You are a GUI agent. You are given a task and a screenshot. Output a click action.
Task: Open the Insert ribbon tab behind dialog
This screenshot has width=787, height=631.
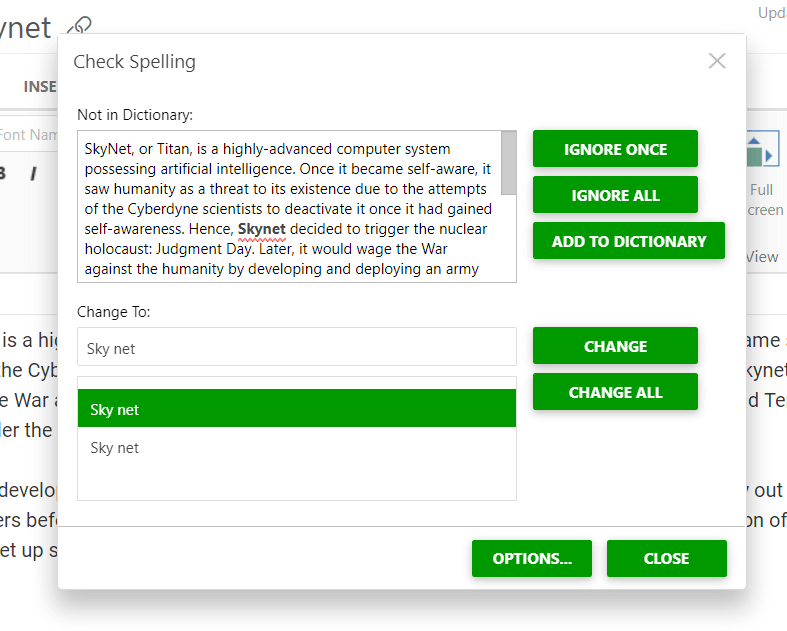pyautogui.click(x=40, y=86)
